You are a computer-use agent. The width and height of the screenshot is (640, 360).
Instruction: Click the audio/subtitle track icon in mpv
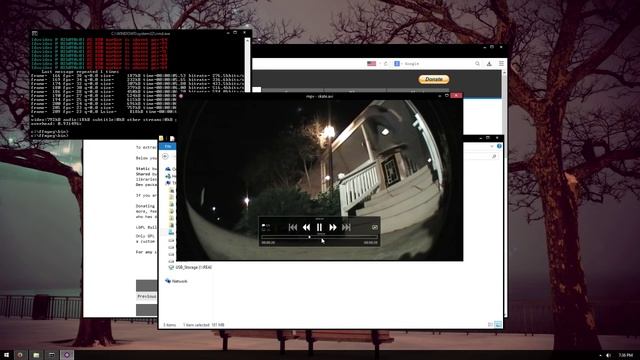(x=265, y=227)
